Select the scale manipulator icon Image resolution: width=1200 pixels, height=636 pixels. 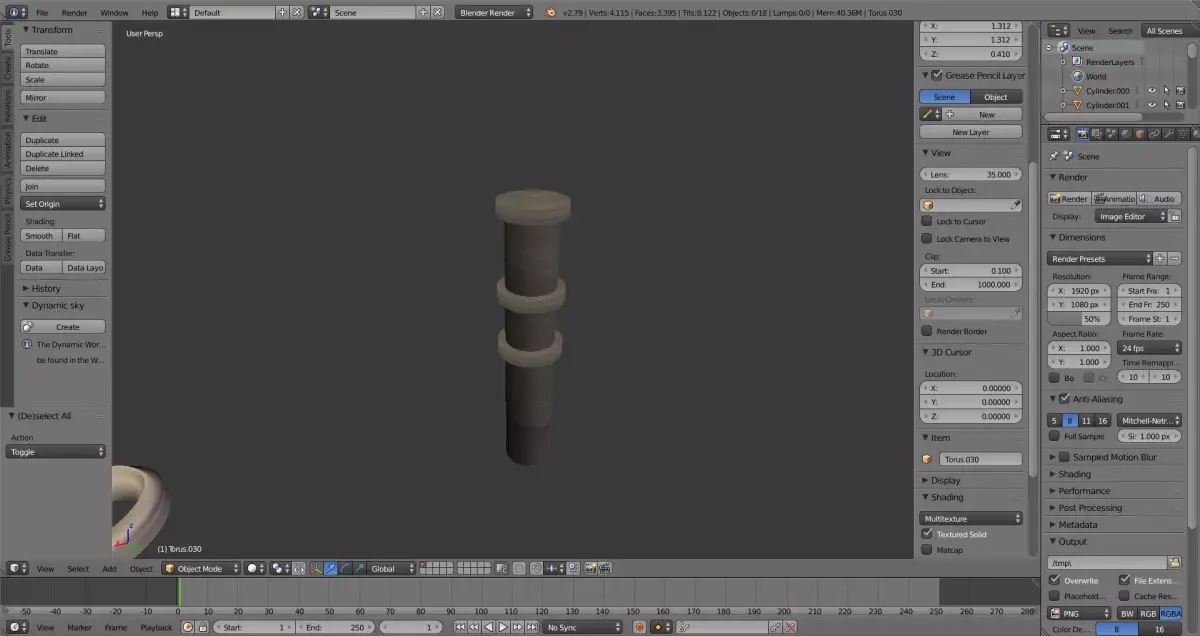358,569
